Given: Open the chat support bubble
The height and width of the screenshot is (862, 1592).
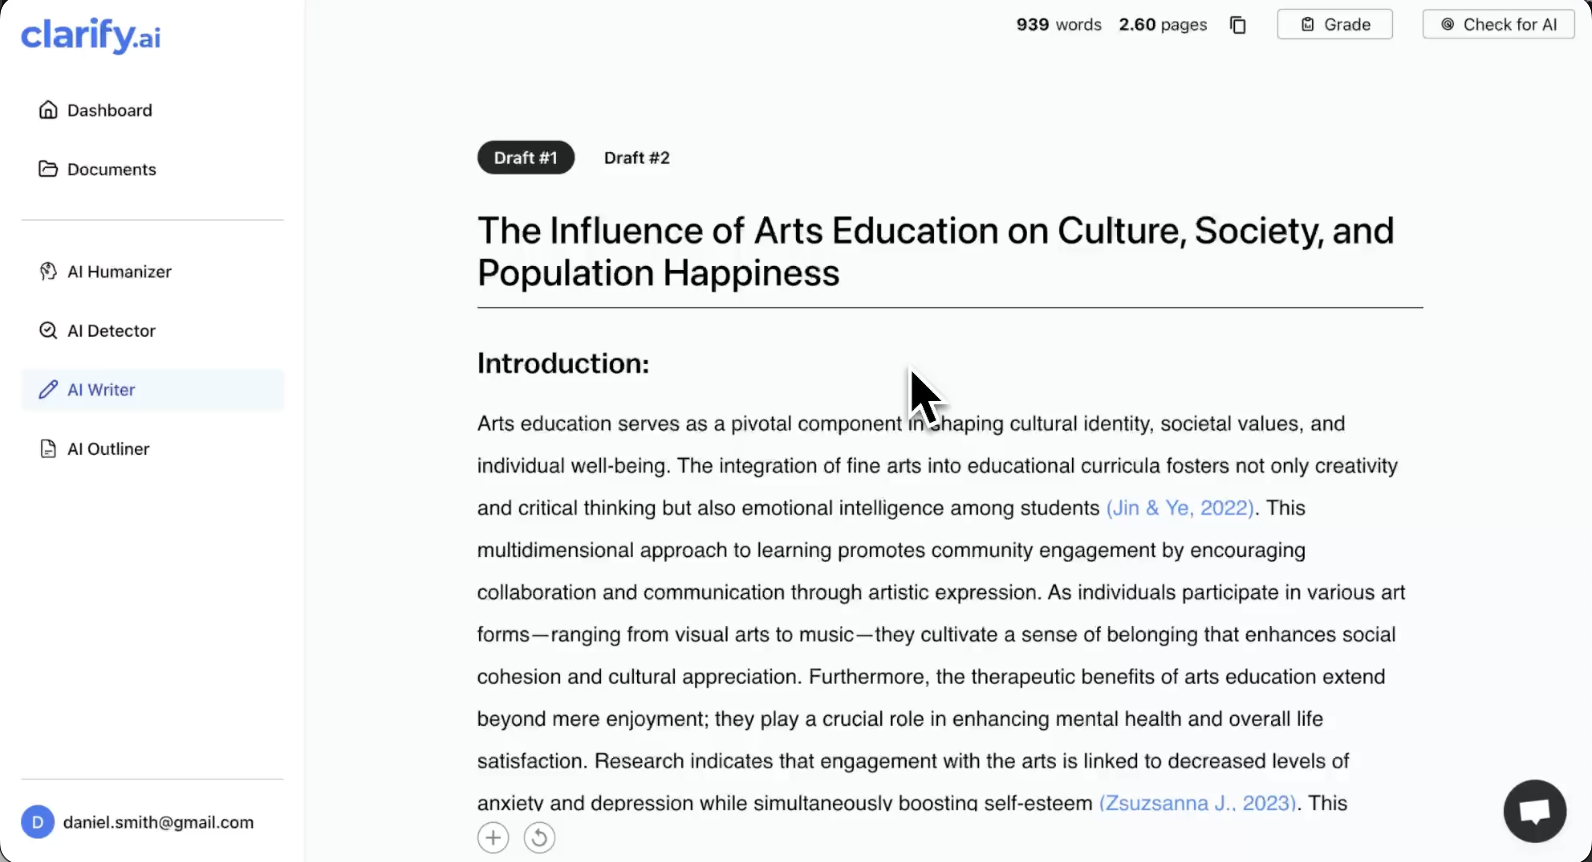Looking at the screenshot, I should pyautogui.click(x=1534, y=811).
